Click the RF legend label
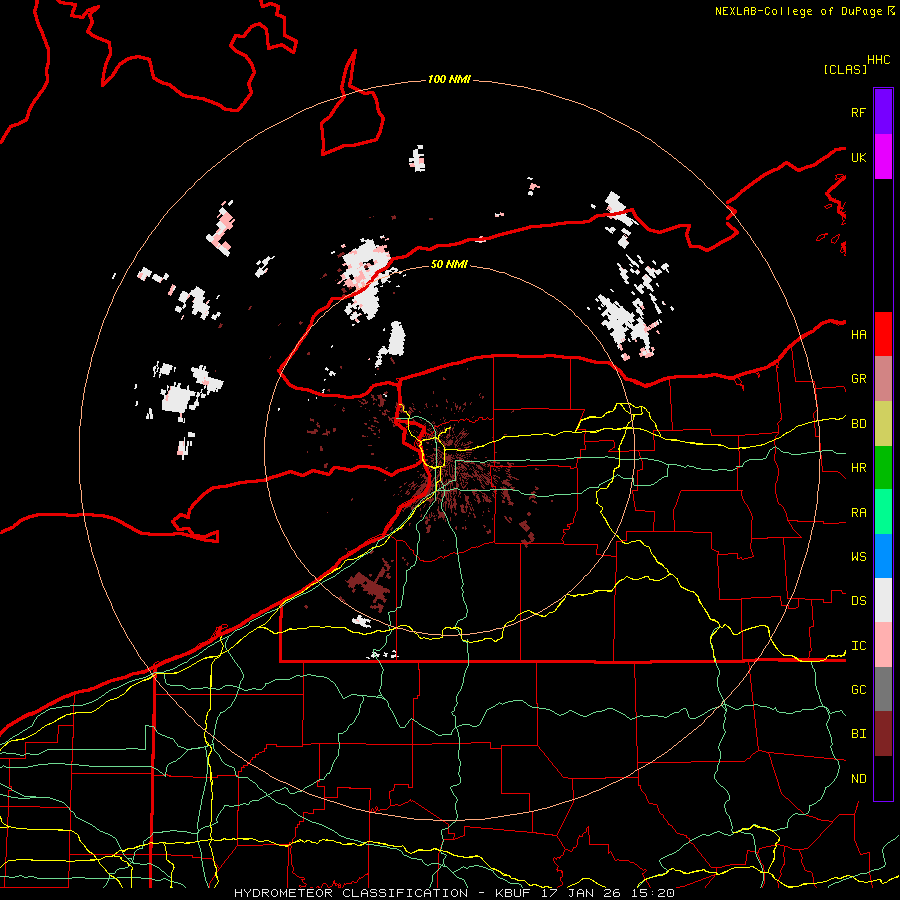900x900 pixels. [x=858, y=112]
